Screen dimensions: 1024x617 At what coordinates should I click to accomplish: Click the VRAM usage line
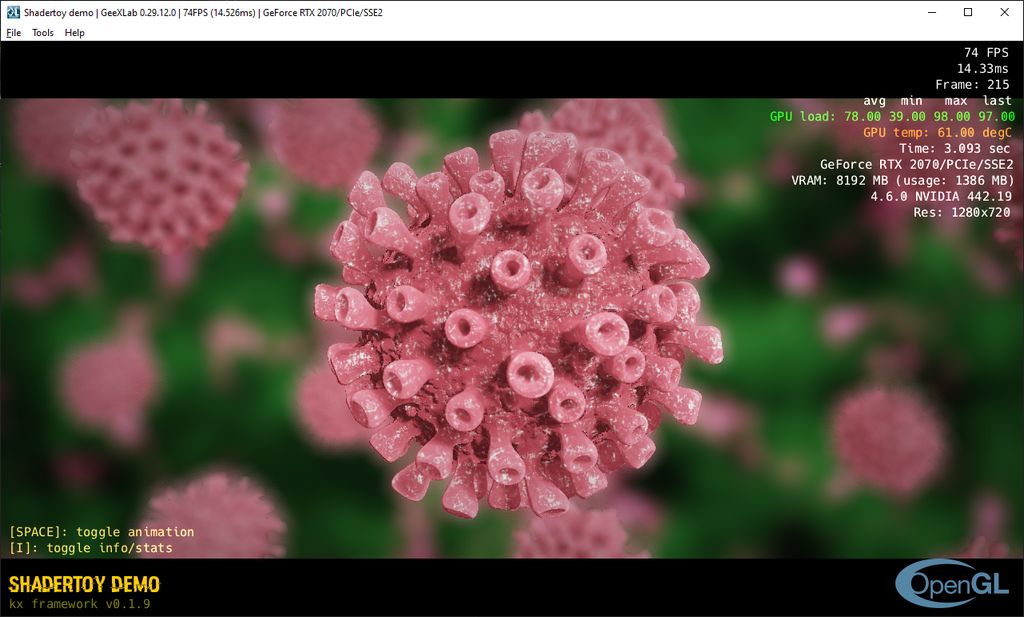tap(903, 180)
